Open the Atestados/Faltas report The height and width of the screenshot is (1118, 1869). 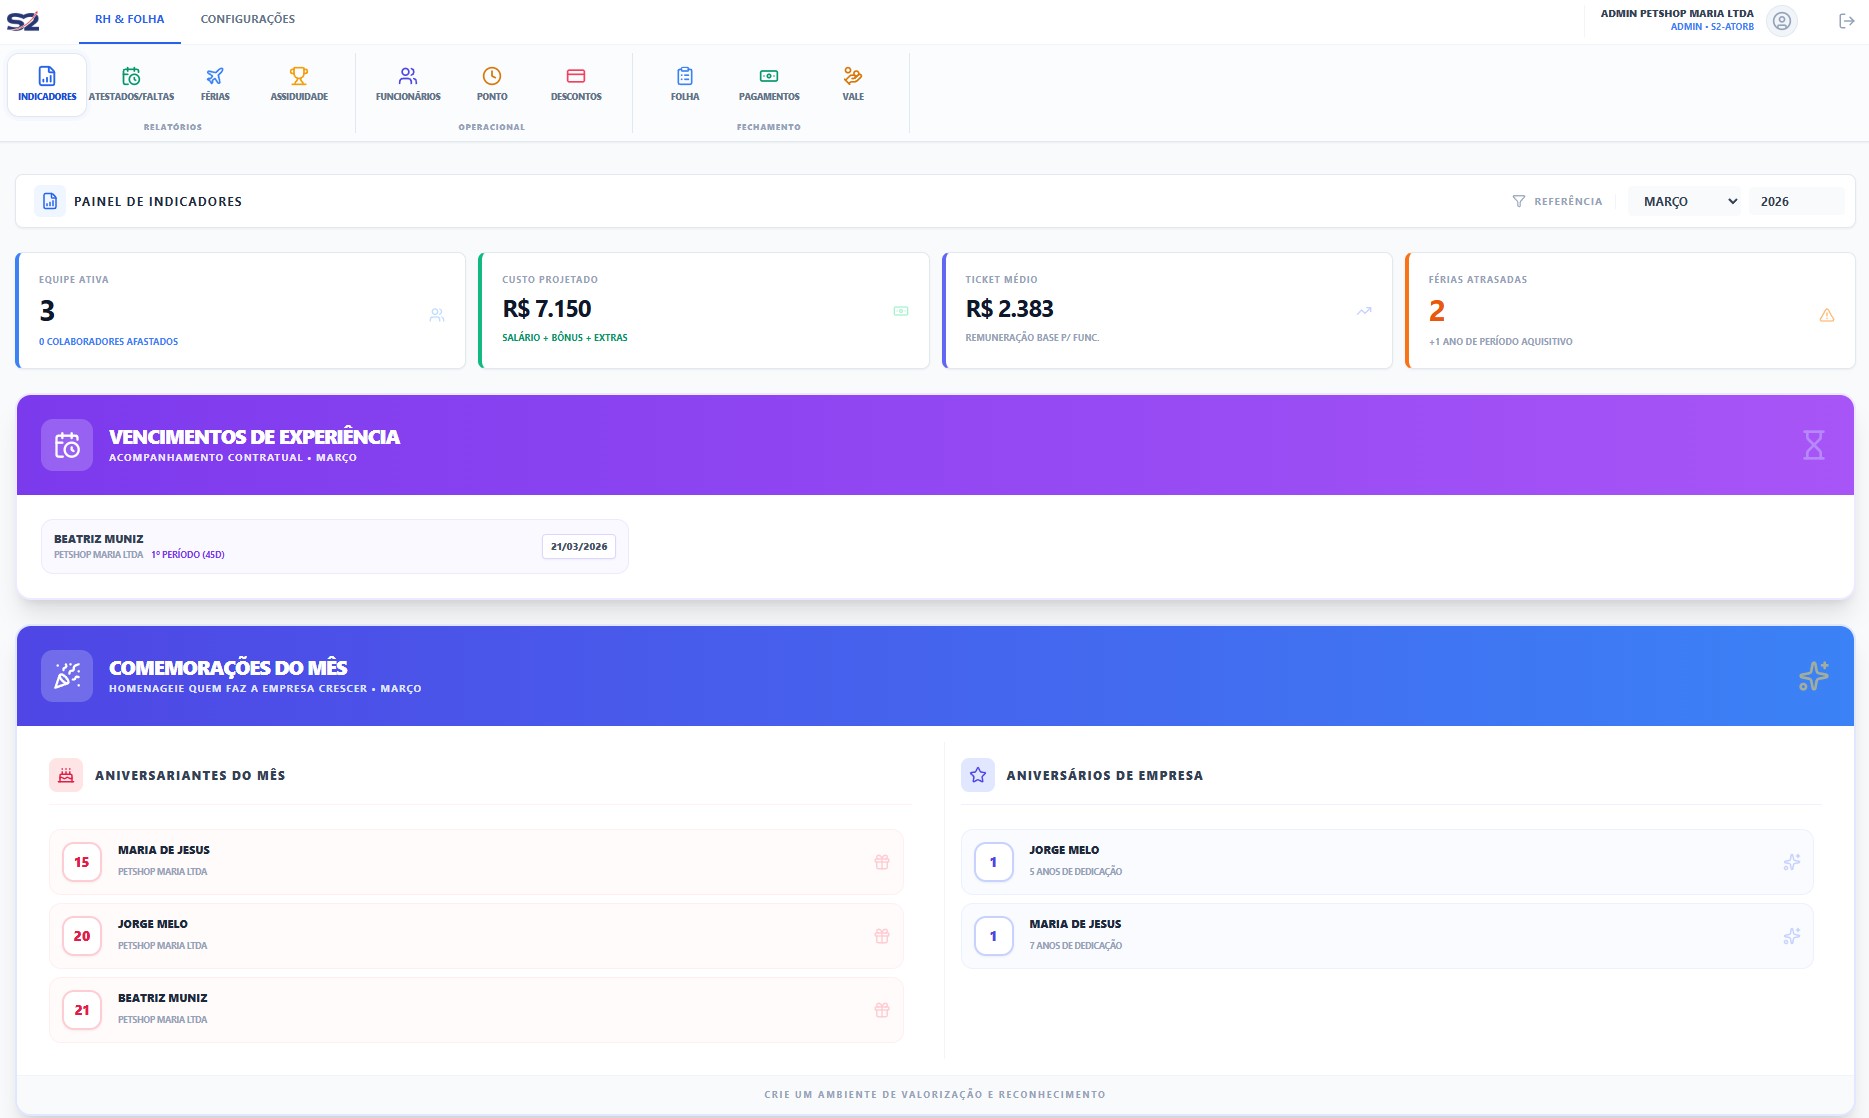point(131,84)
